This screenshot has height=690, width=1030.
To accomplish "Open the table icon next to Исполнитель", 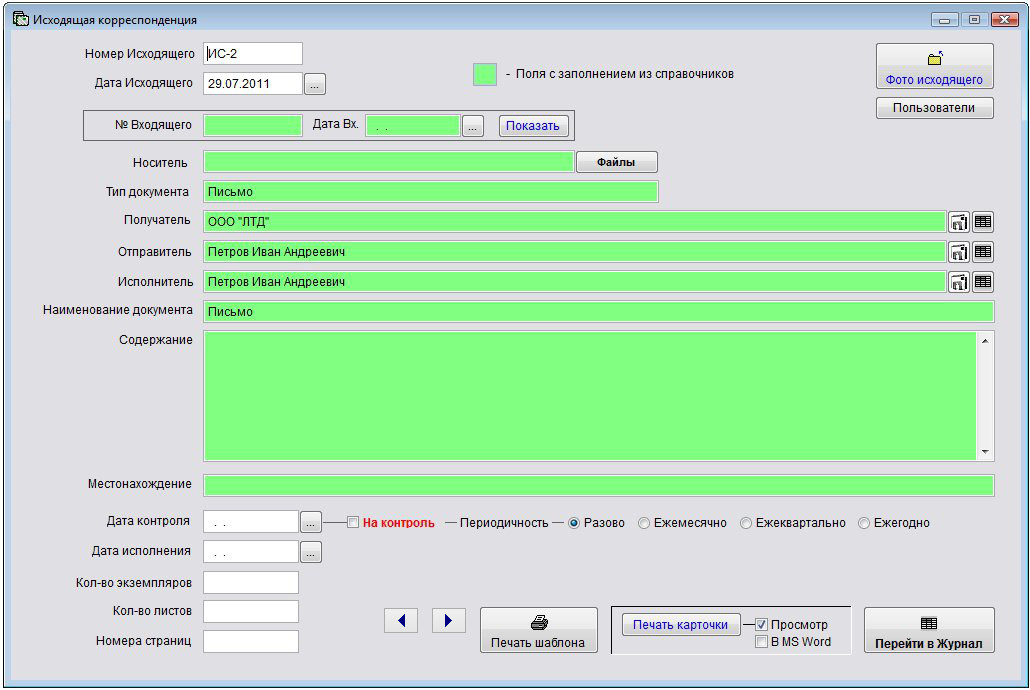I will pyautogui.click(x=983, y=282).
